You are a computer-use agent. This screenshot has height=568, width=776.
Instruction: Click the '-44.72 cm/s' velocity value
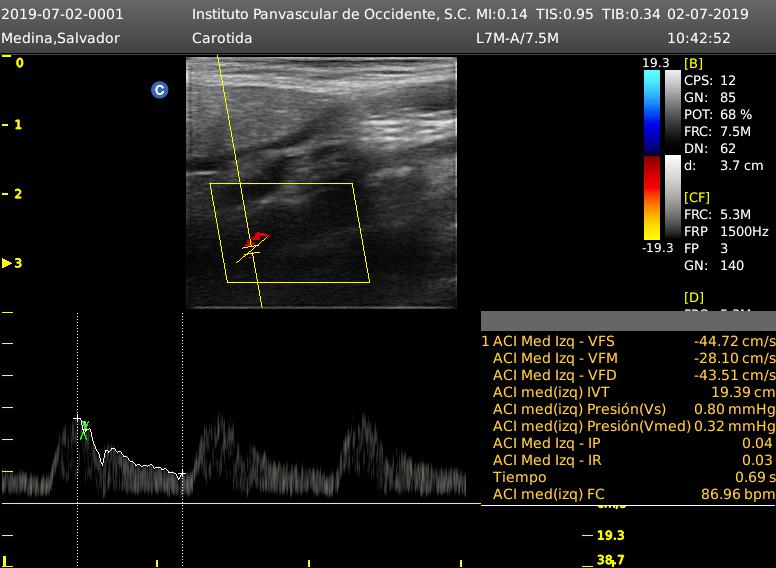pyautogui.click(x=734, y=341)
